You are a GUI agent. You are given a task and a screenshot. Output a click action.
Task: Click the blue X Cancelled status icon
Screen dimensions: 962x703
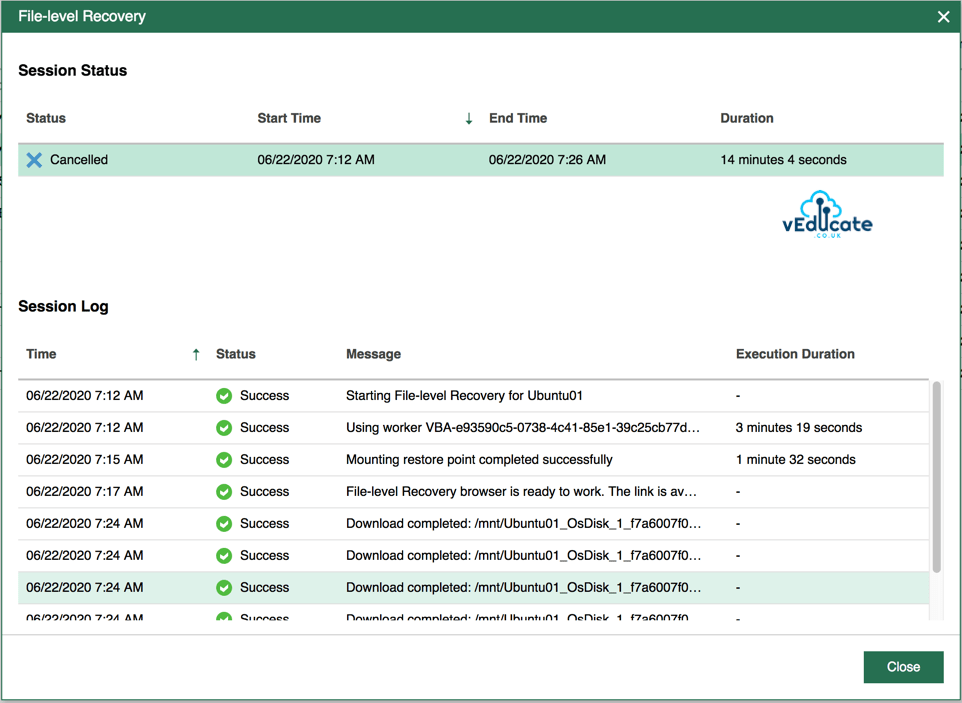32,159
